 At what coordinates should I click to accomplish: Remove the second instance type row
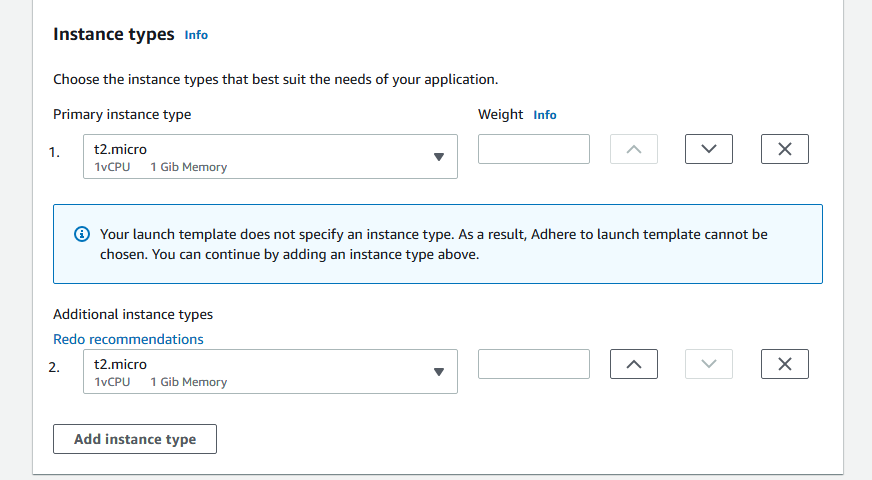coord(785,364)
